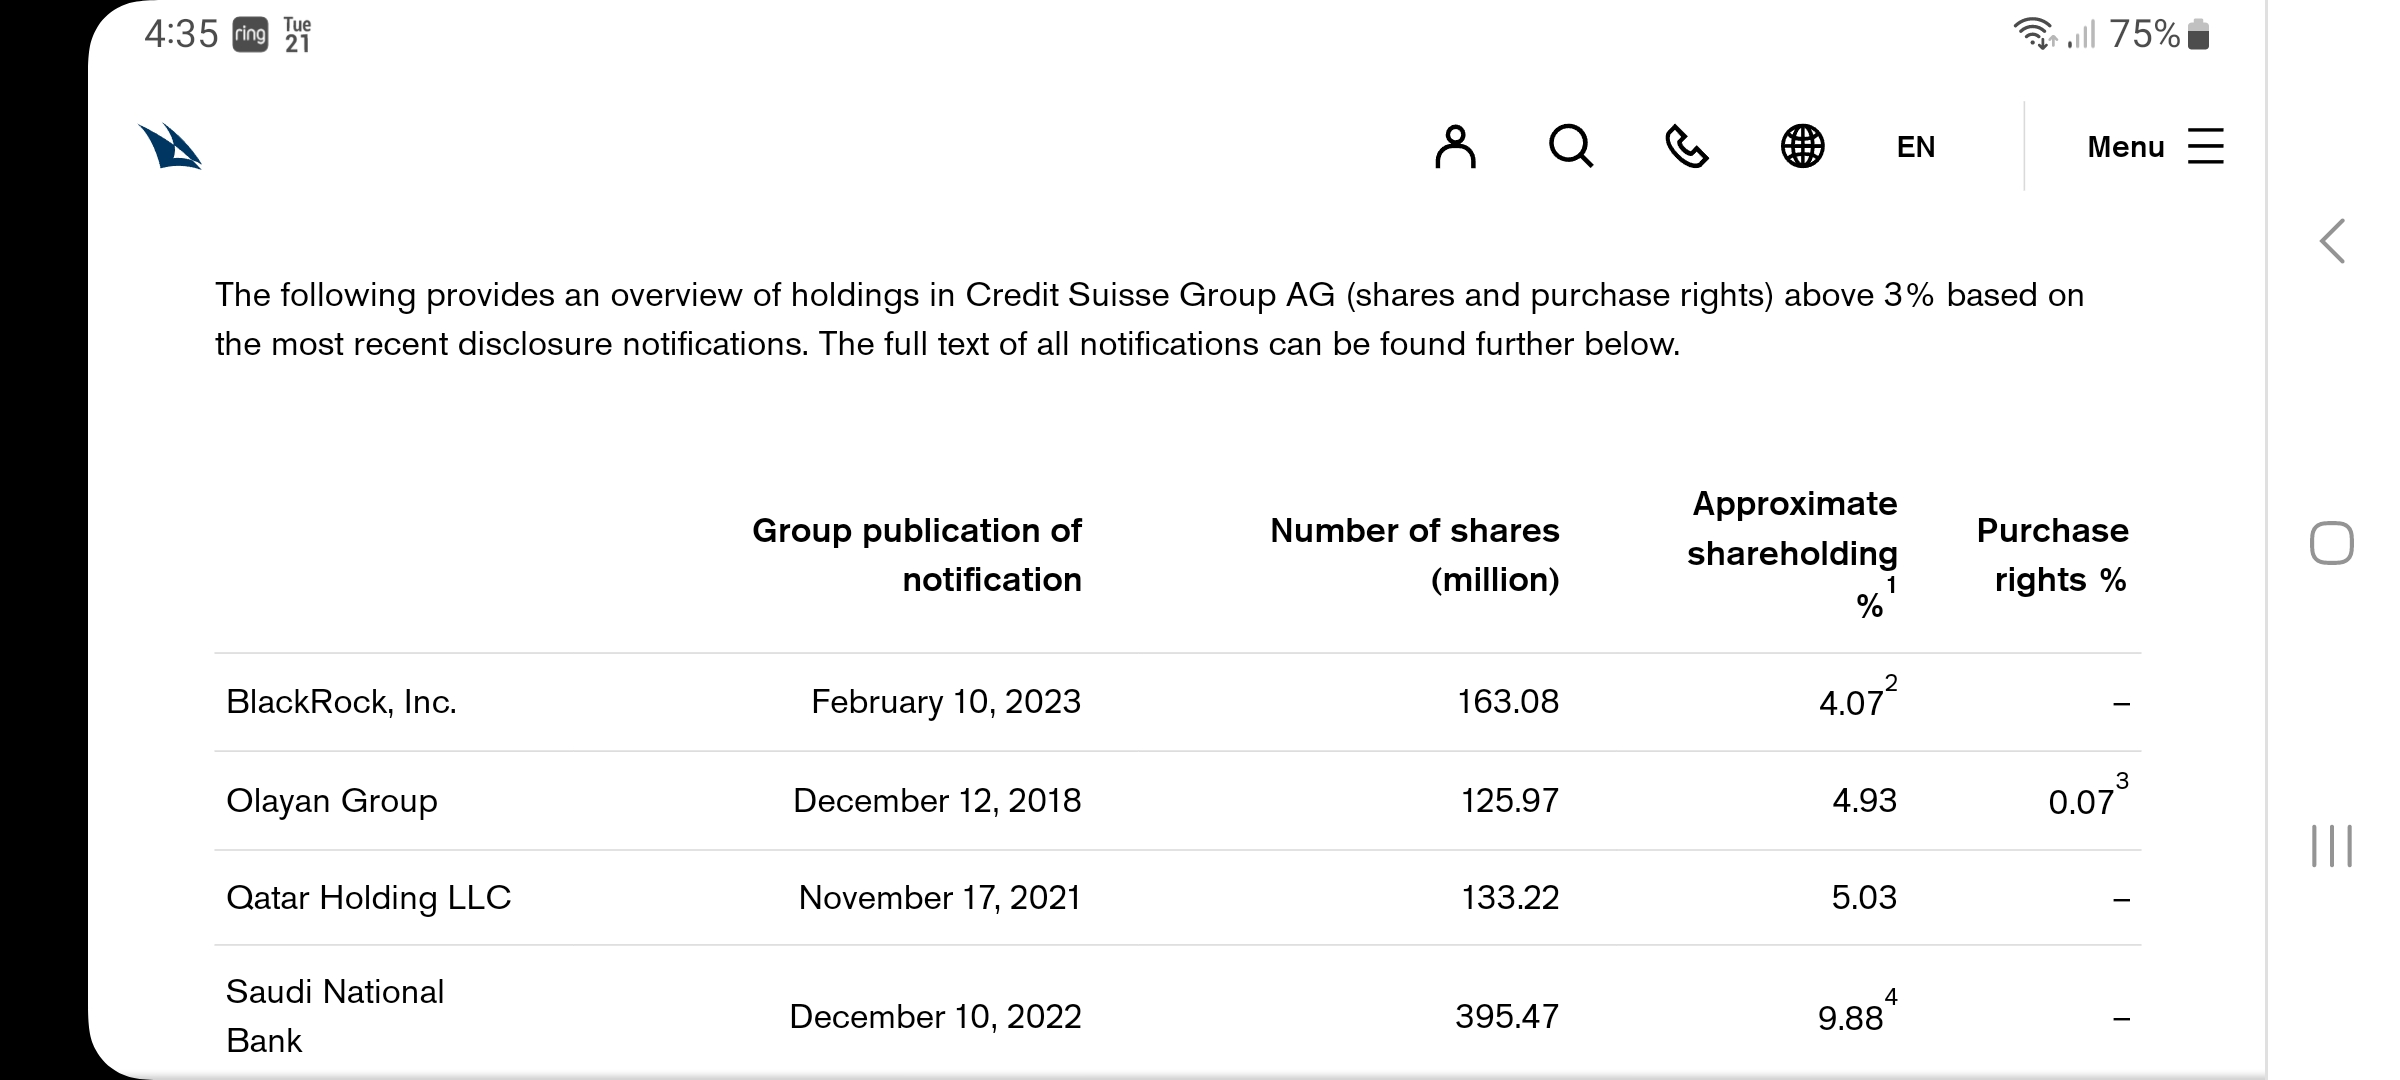
Task: Click February 10, 2023 date cell
Action: pos(946,702)
